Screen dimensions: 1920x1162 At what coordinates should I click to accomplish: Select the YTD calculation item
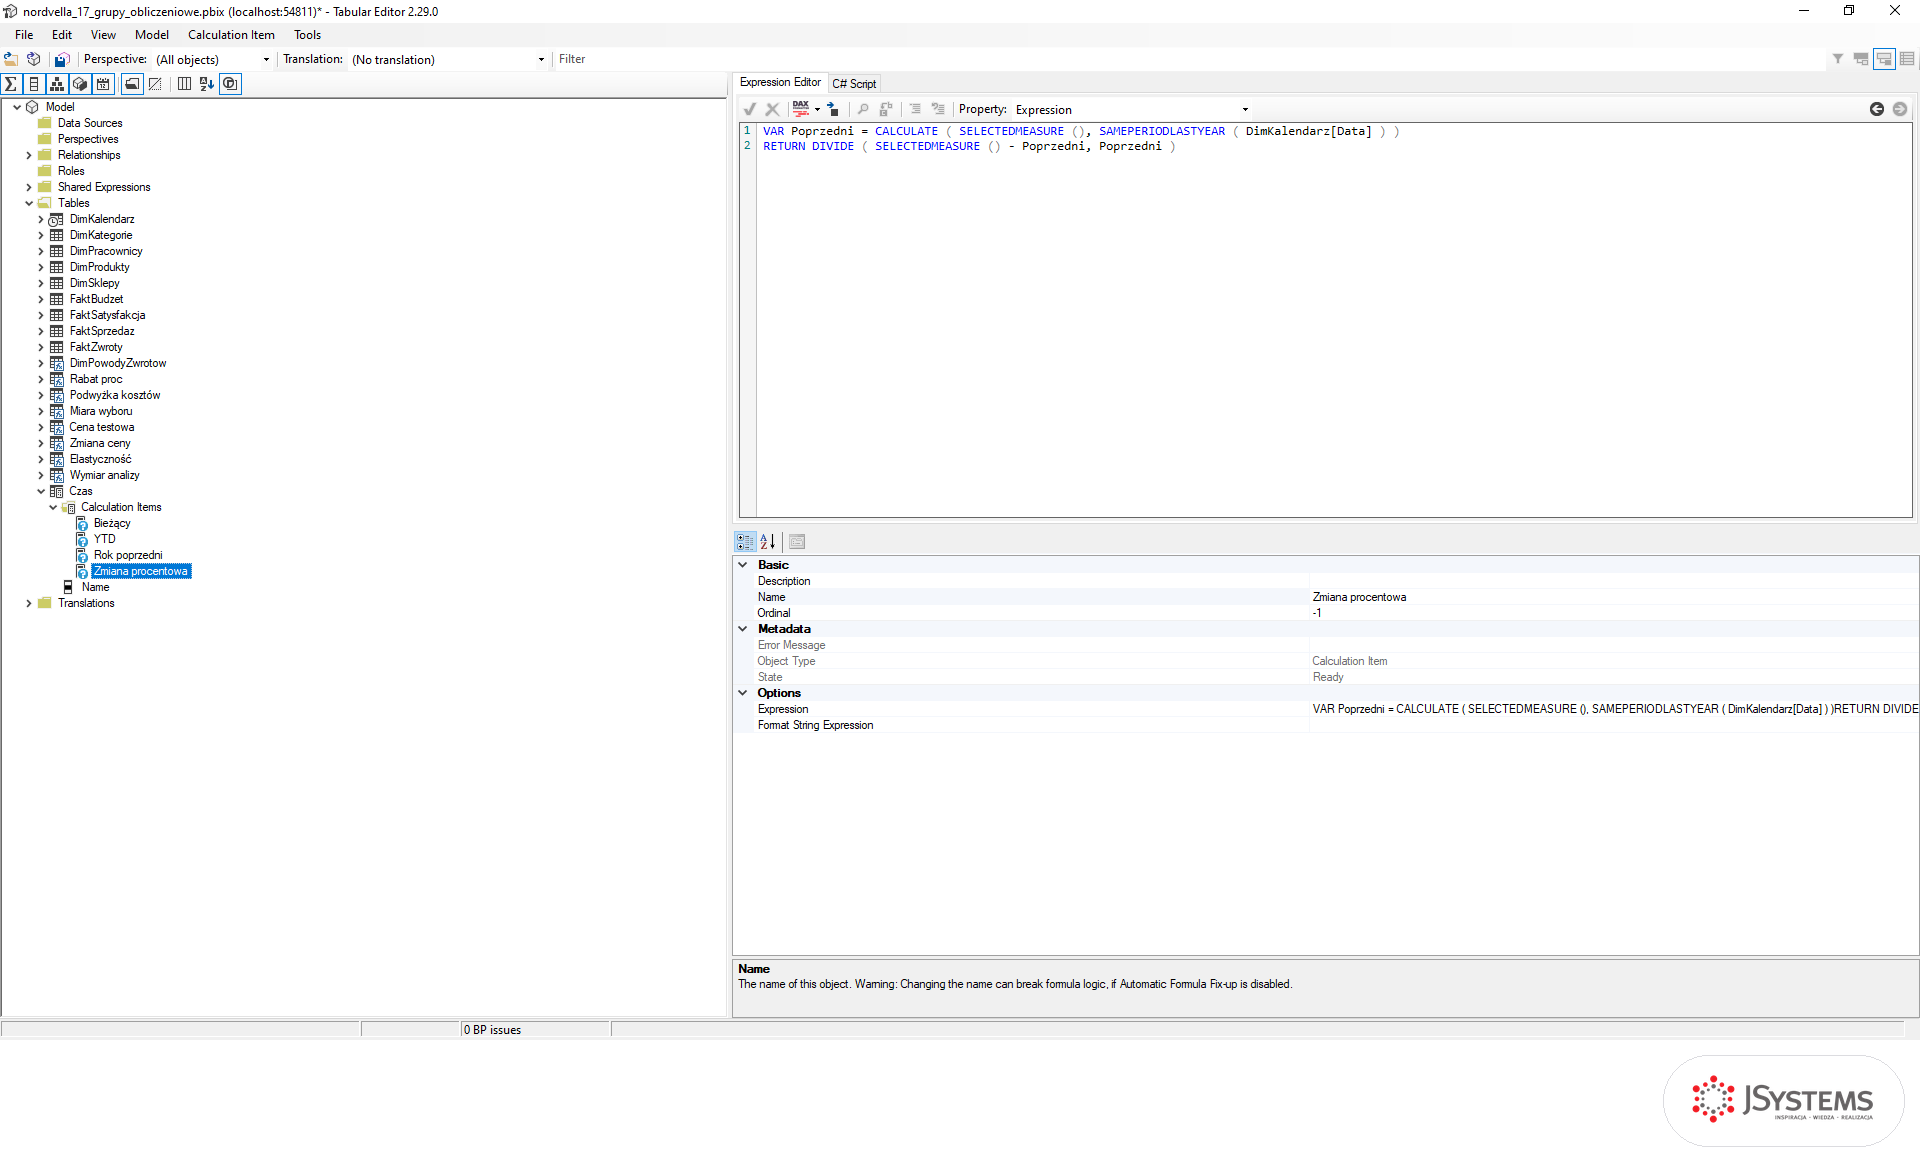click(105, 539)
